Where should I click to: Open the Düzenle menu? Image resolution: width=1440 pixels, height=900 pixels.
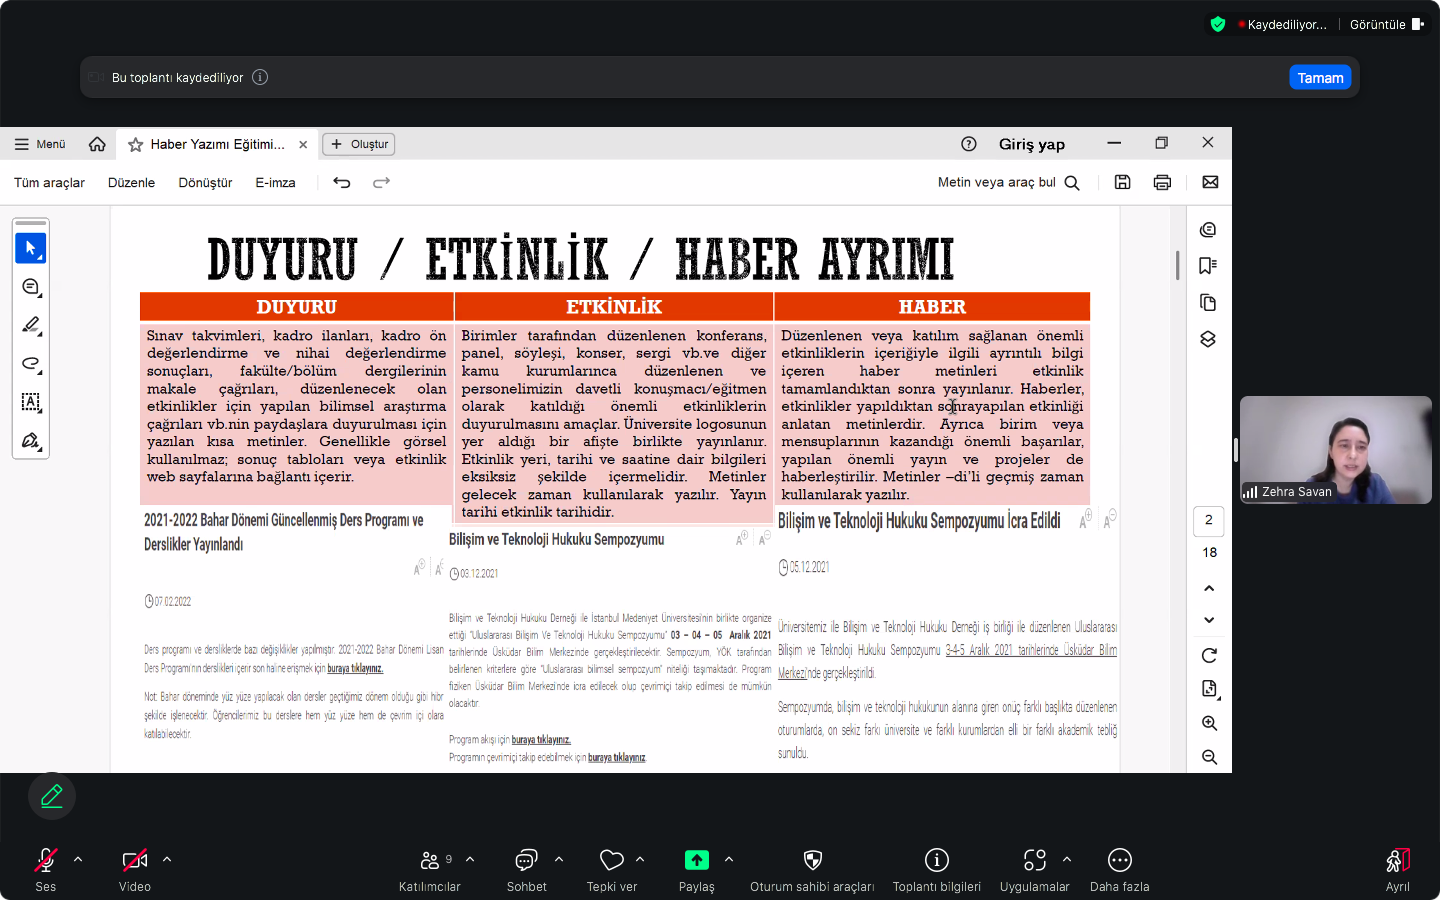point(131,182)
